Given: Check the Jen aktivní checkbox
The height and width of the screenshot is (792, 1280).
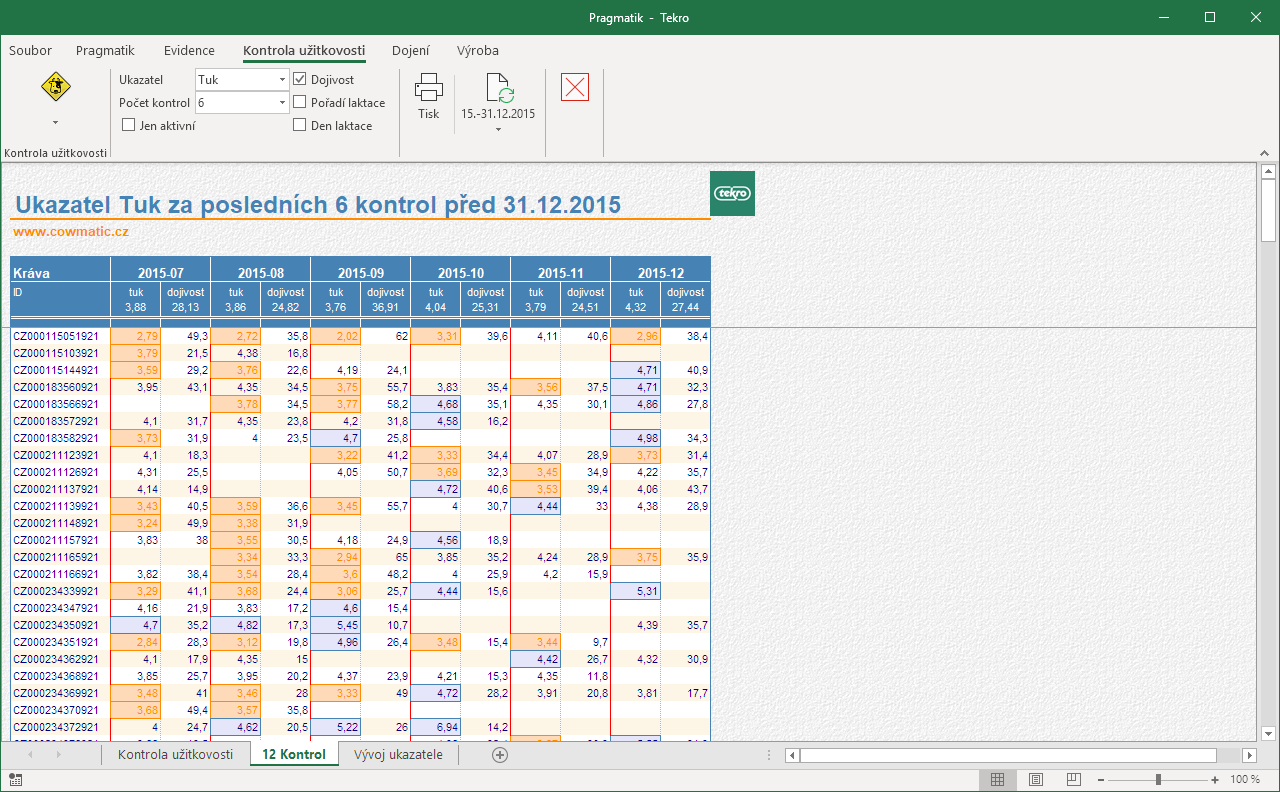Looking at the screenshot, I should (128, 125).
